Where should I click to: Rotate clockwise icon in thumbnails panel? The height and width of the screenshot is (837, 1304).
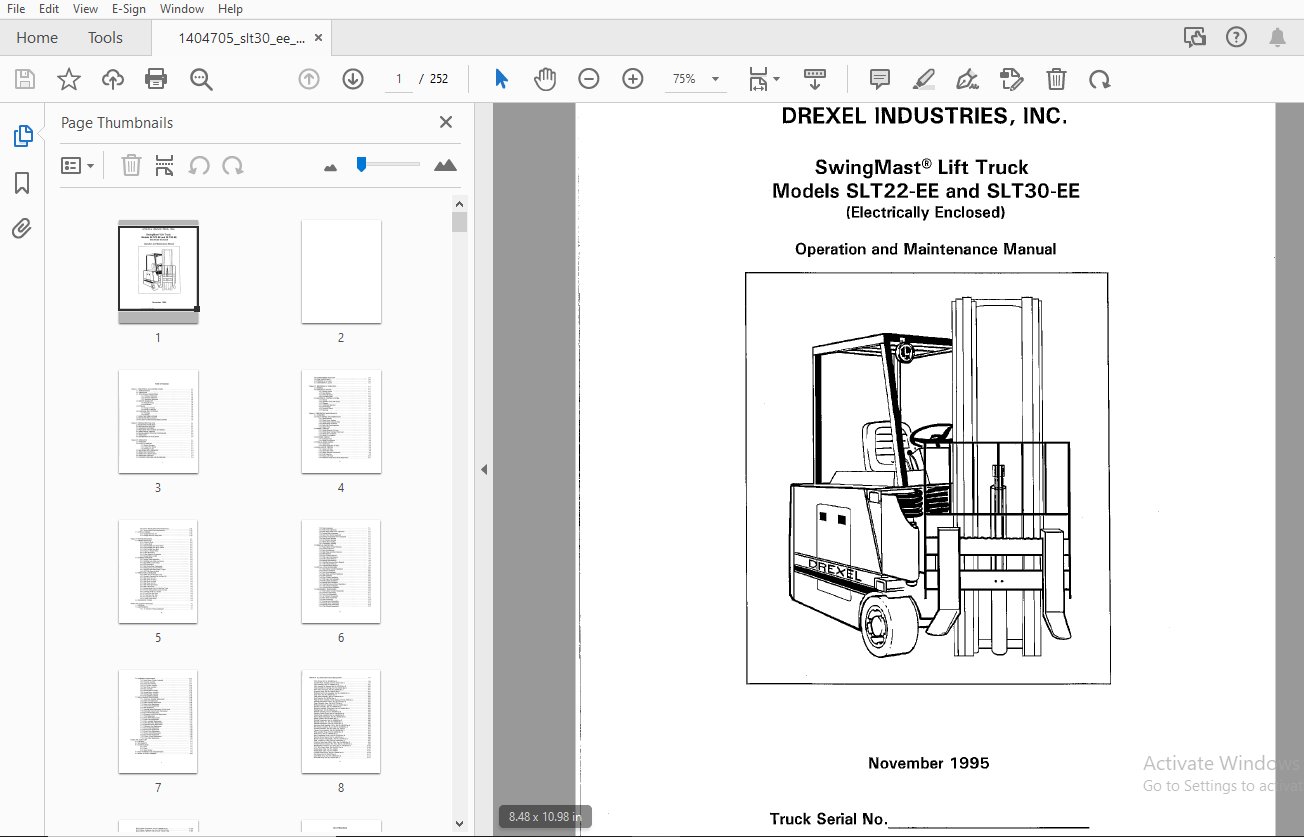pyautogui.click(x=233, y=165)
